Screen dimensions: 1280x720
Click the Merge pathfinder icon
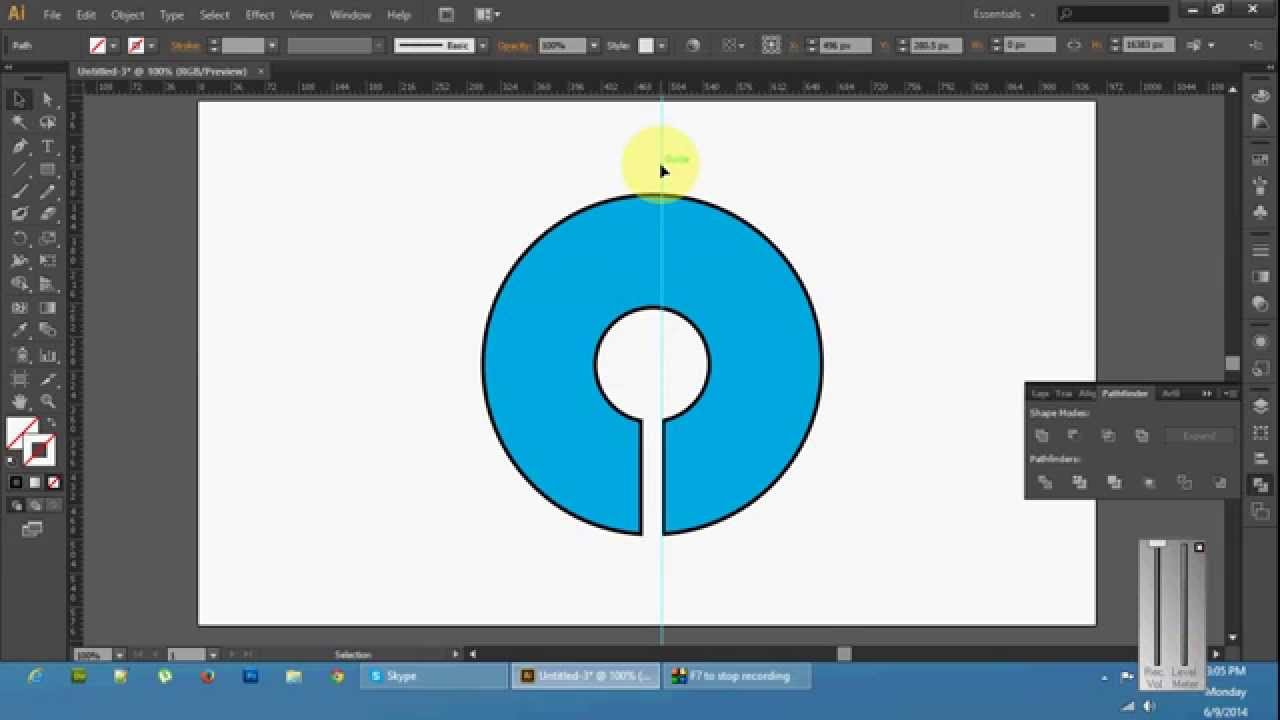pyautogui.click(x=1114, y=482)
